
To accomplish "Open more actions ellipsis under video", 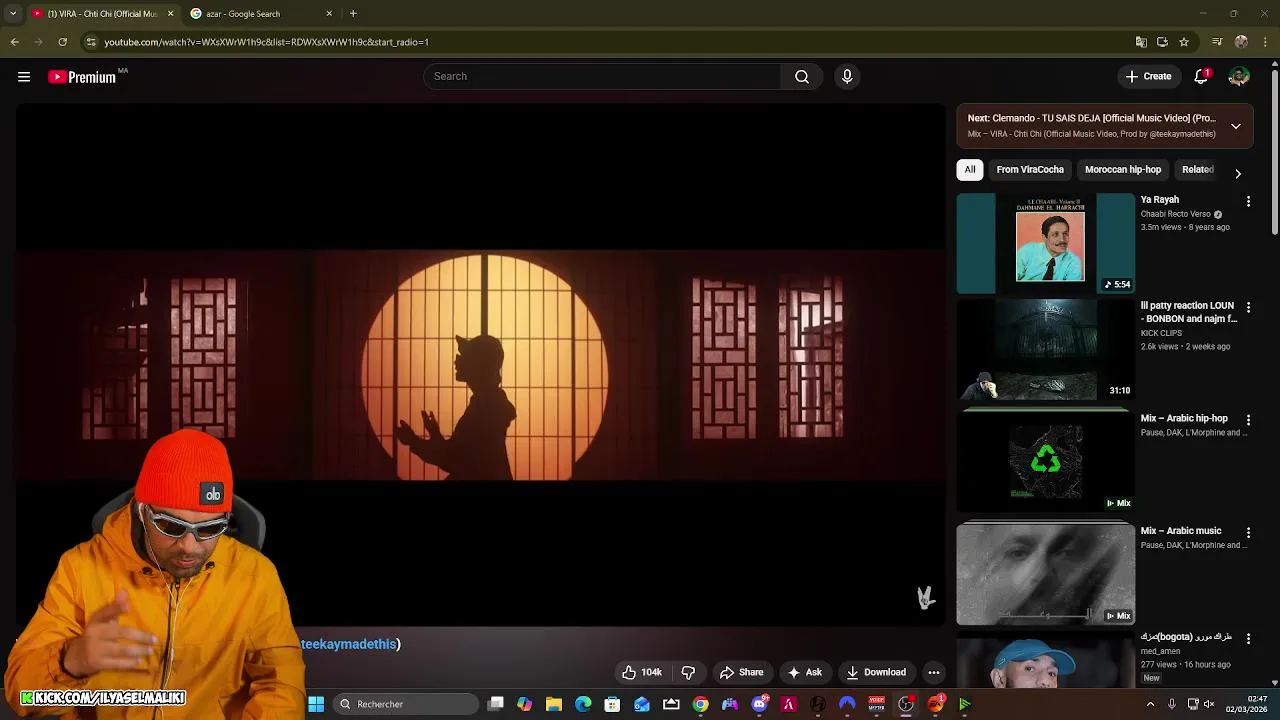I will point(933,673).
